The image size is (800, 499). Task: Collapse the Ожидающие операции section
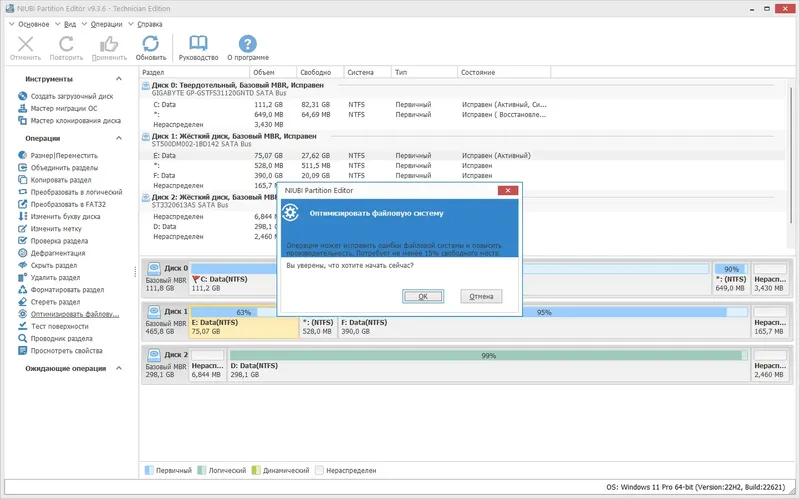pos(119,368)
